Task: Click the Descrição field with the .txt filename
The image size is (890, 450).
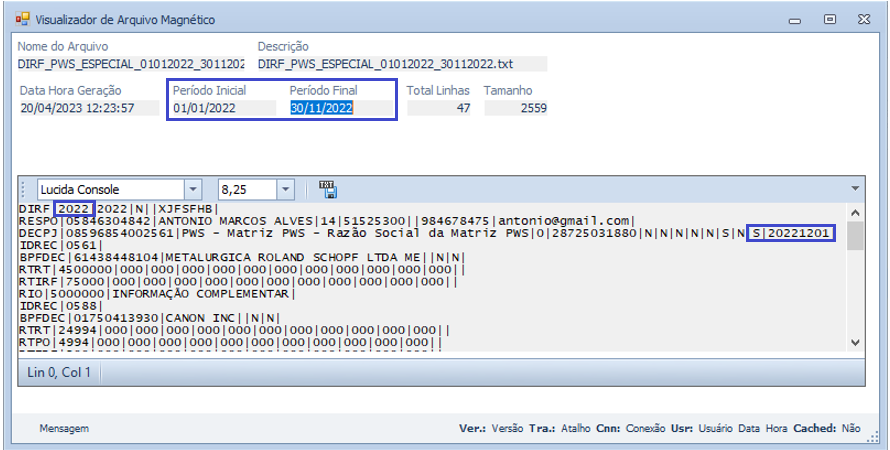Action: coord(402,64)
